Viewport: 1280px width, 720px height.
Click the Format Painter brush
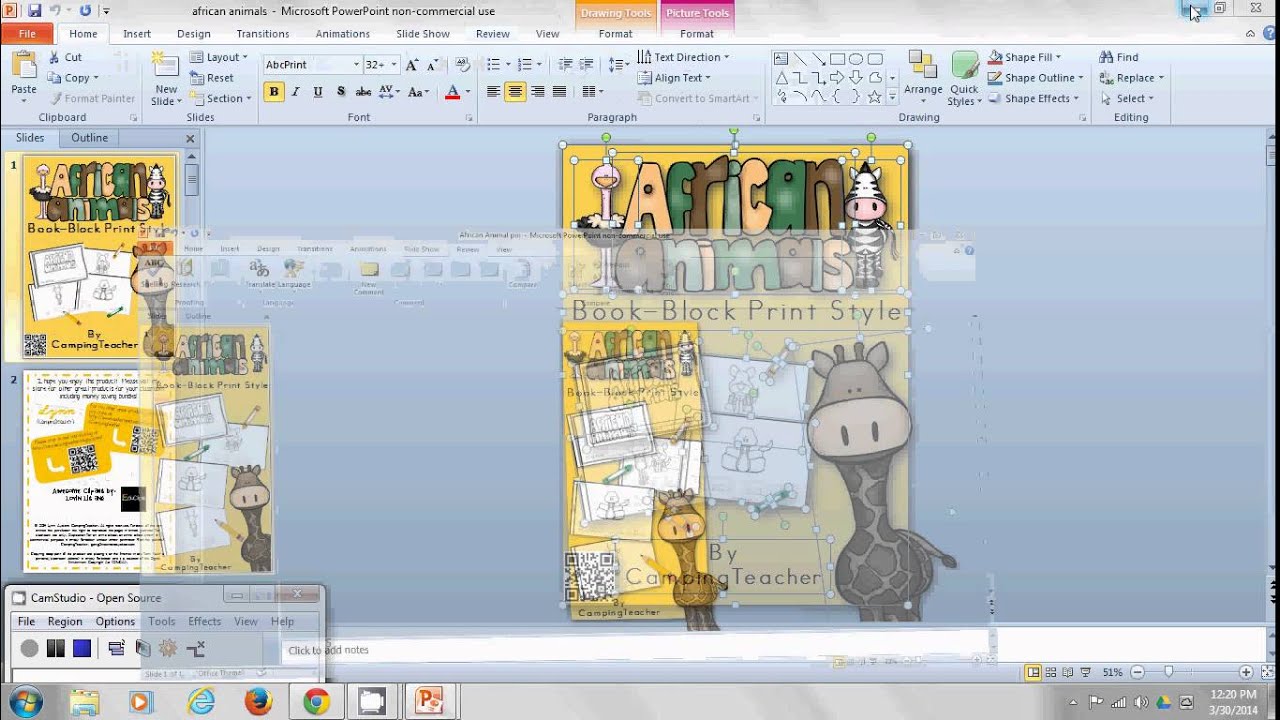tap(91, 98)
